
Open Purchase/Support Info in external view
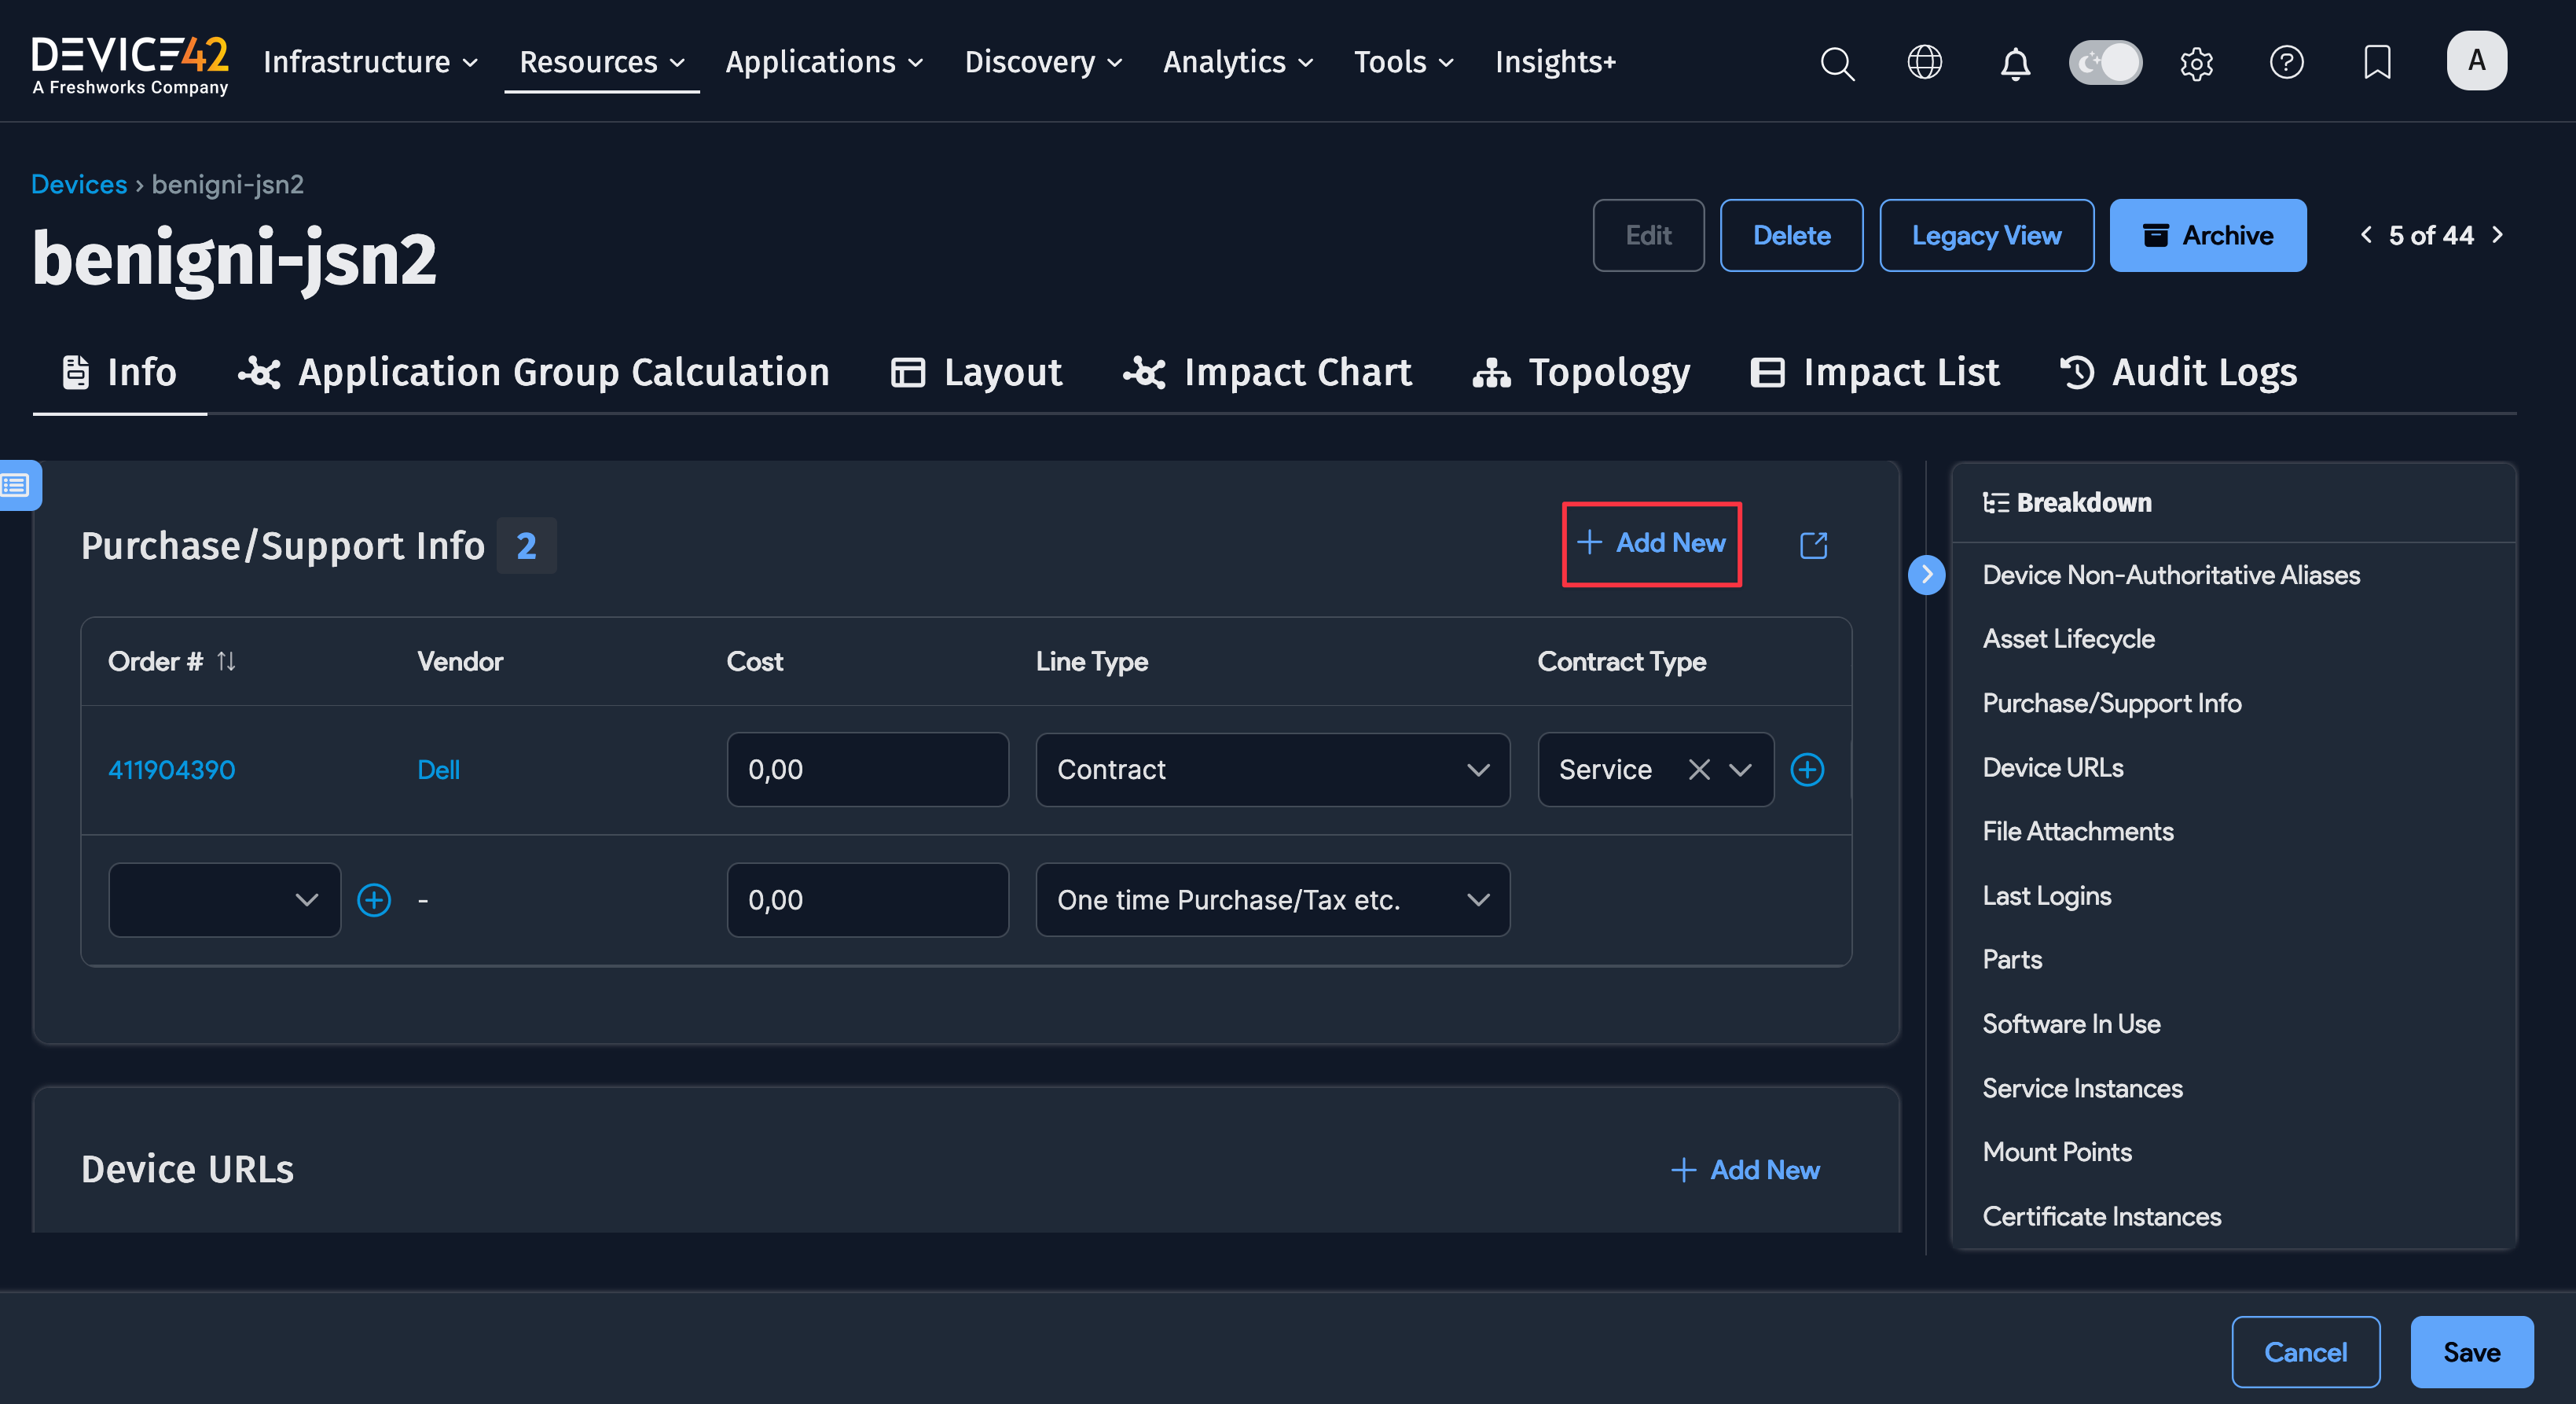[x=1813, y=545]
